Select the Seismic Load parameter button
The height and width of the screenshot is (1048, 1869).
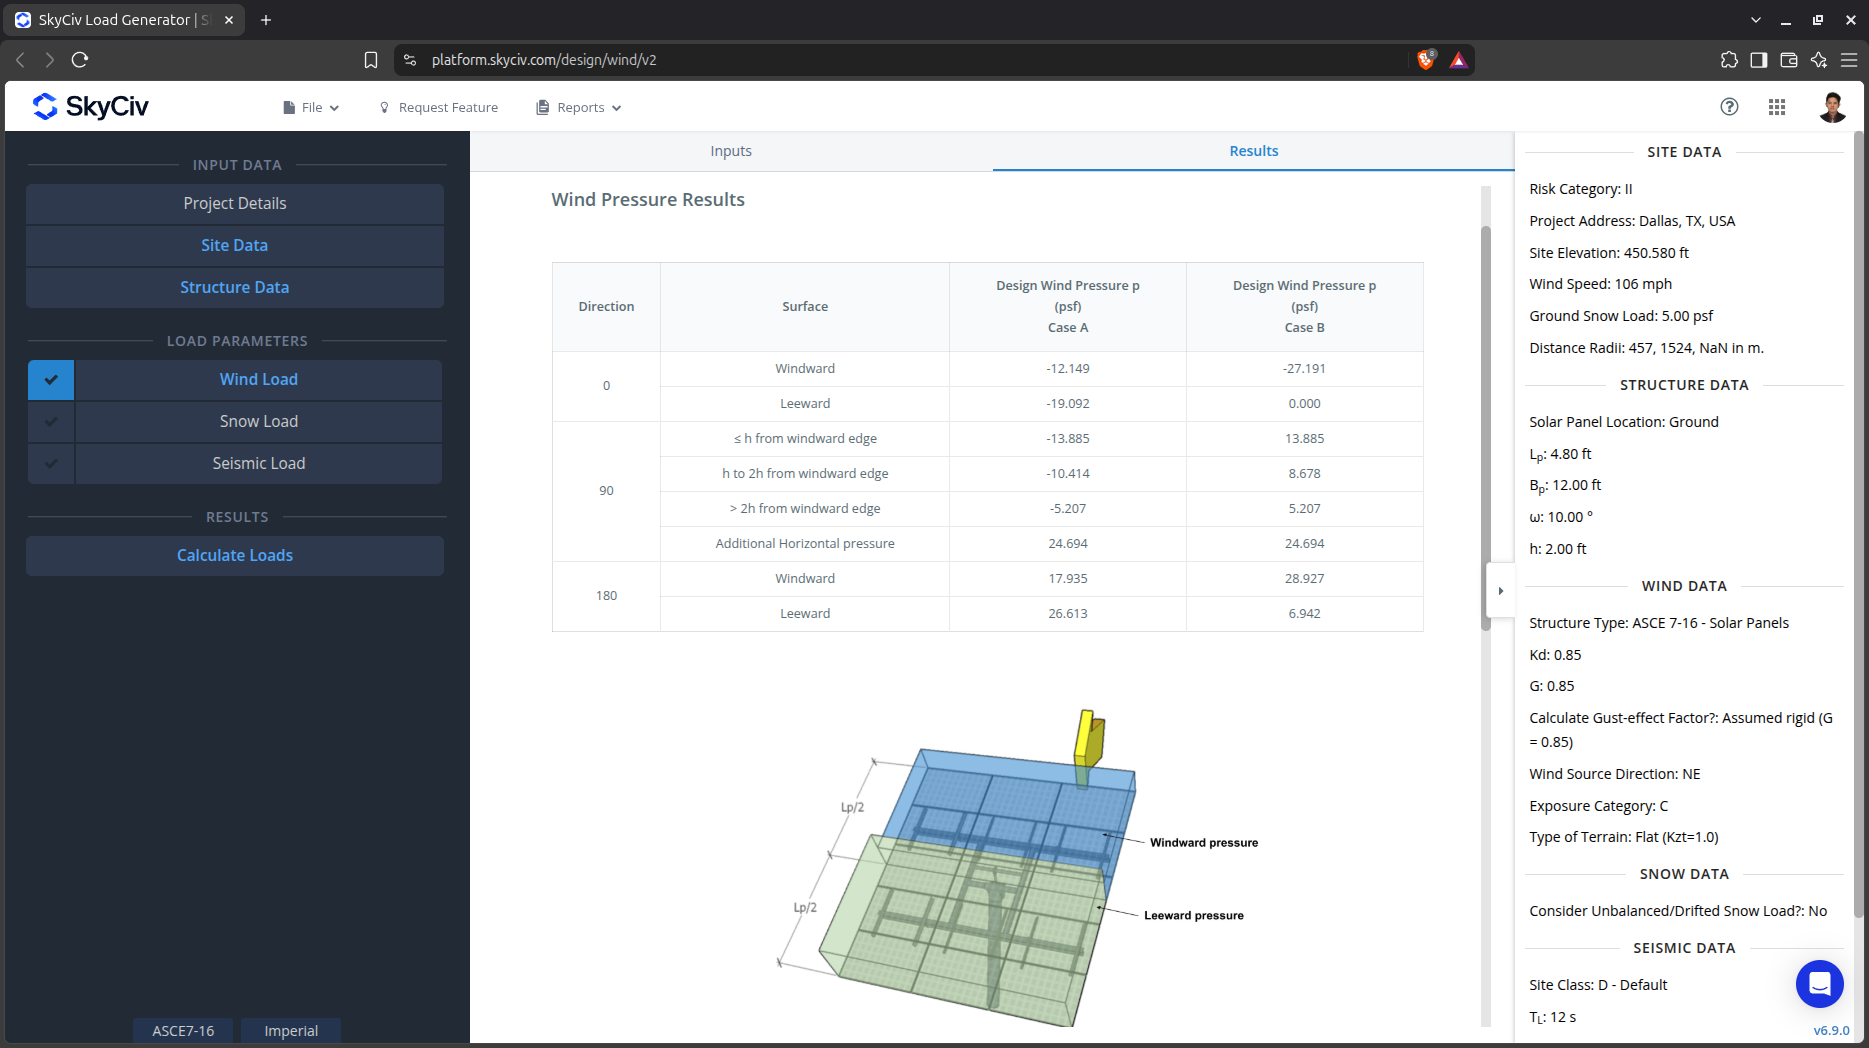pos(259,464)
